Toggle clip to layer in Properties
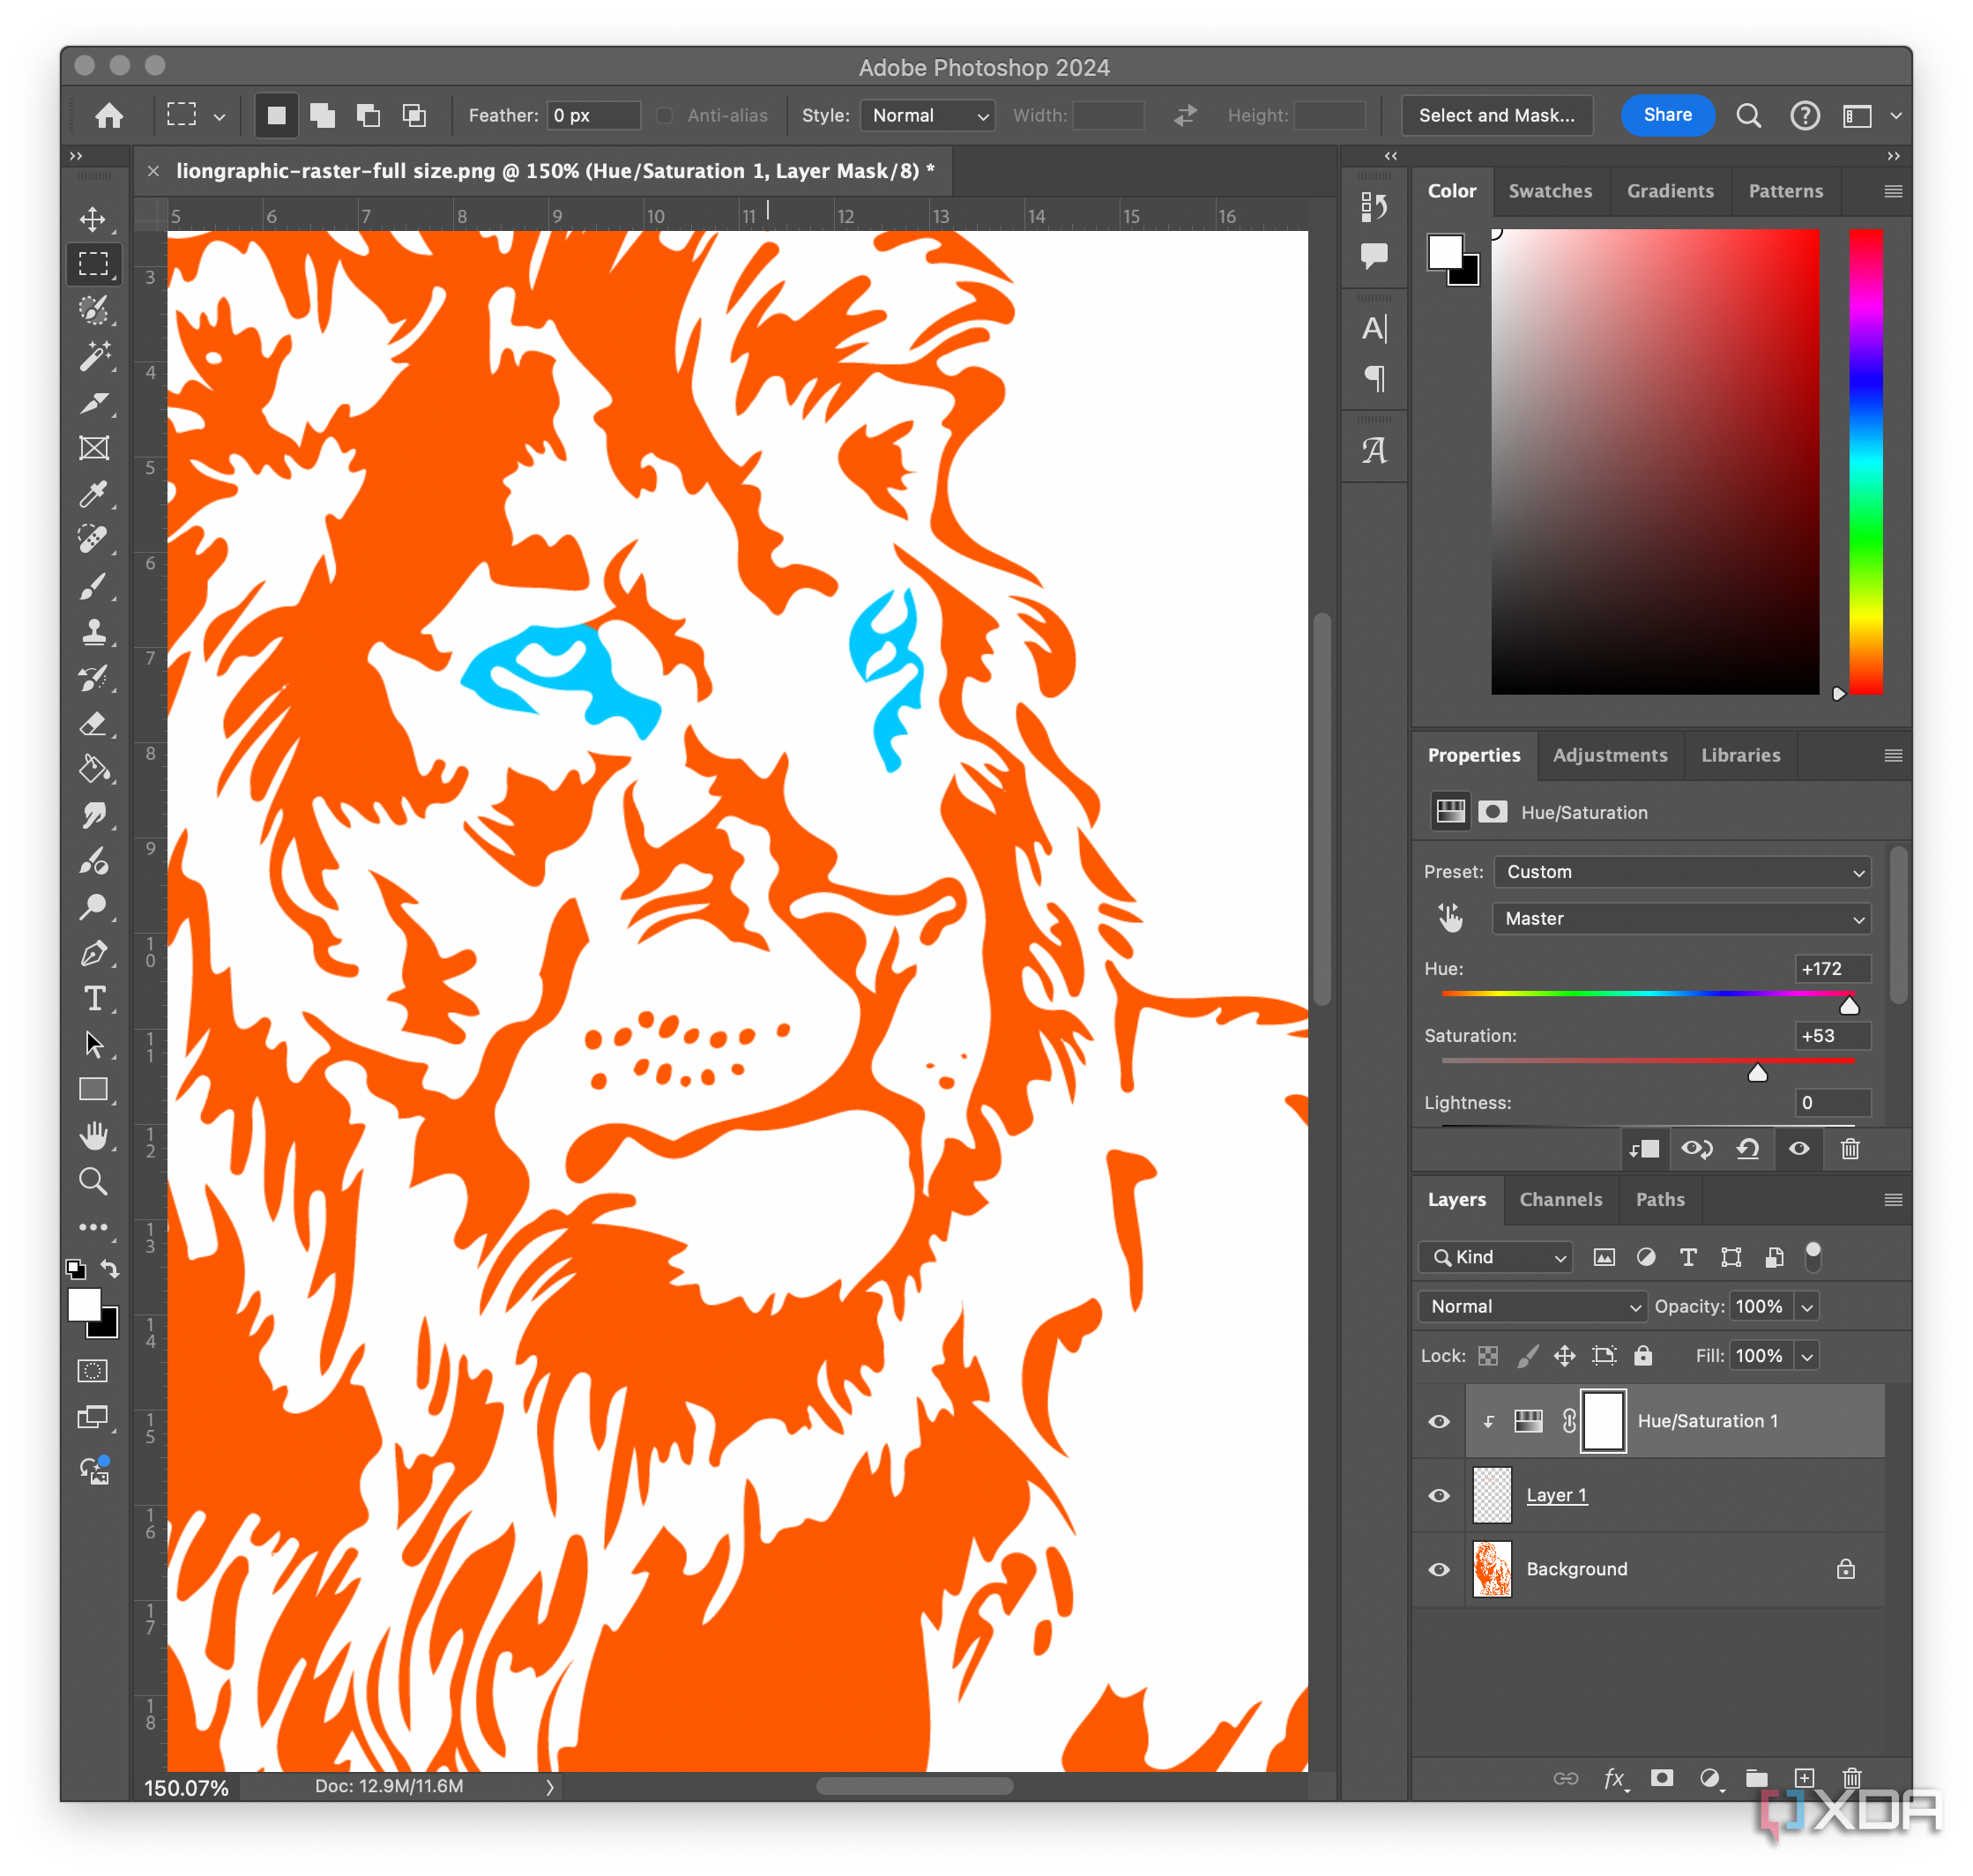The height and width of the screenshot is (1876, 1973). pos(1644,1149)
